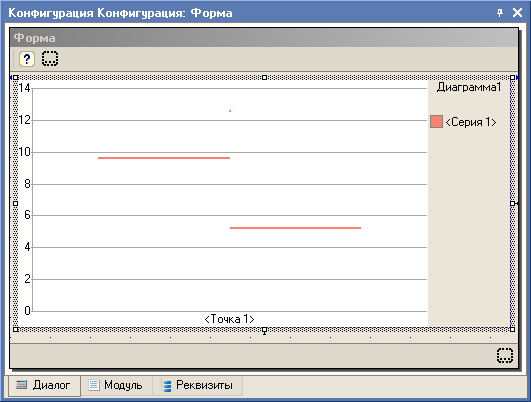Click the Форма title bar

click(264, 38)
